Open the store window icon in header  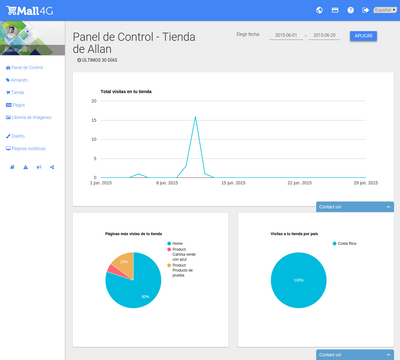tap(335, 10)
